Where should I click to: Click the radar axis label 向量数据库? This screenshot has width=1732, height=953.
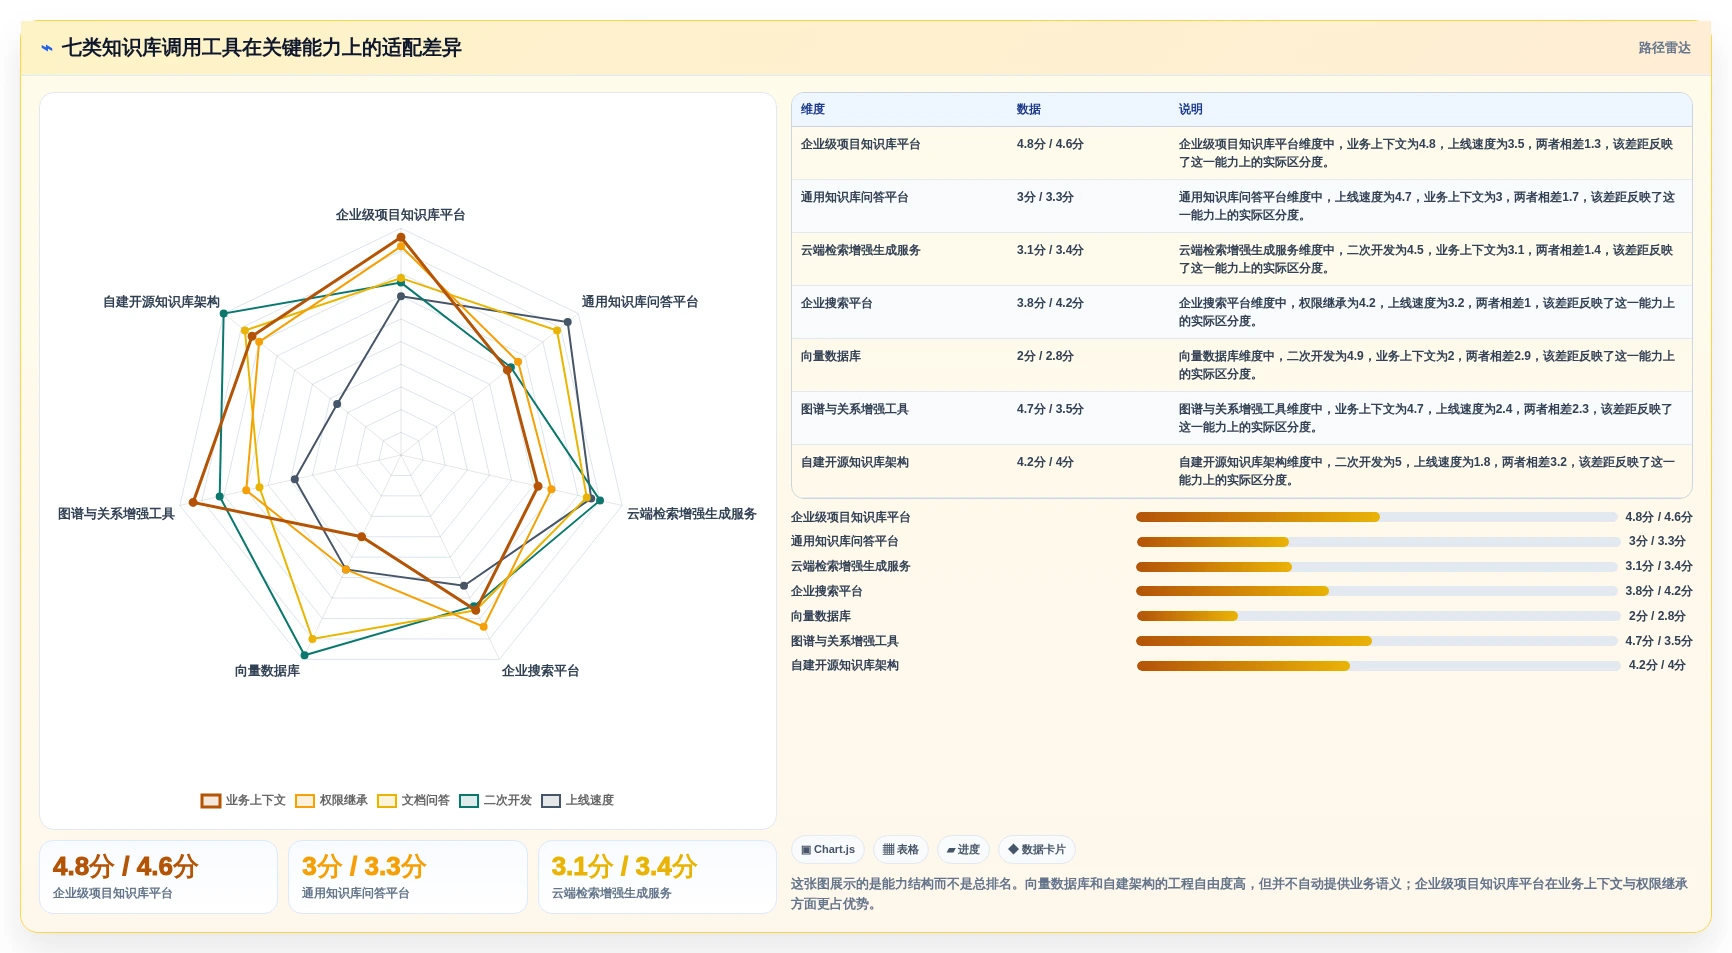267,671
